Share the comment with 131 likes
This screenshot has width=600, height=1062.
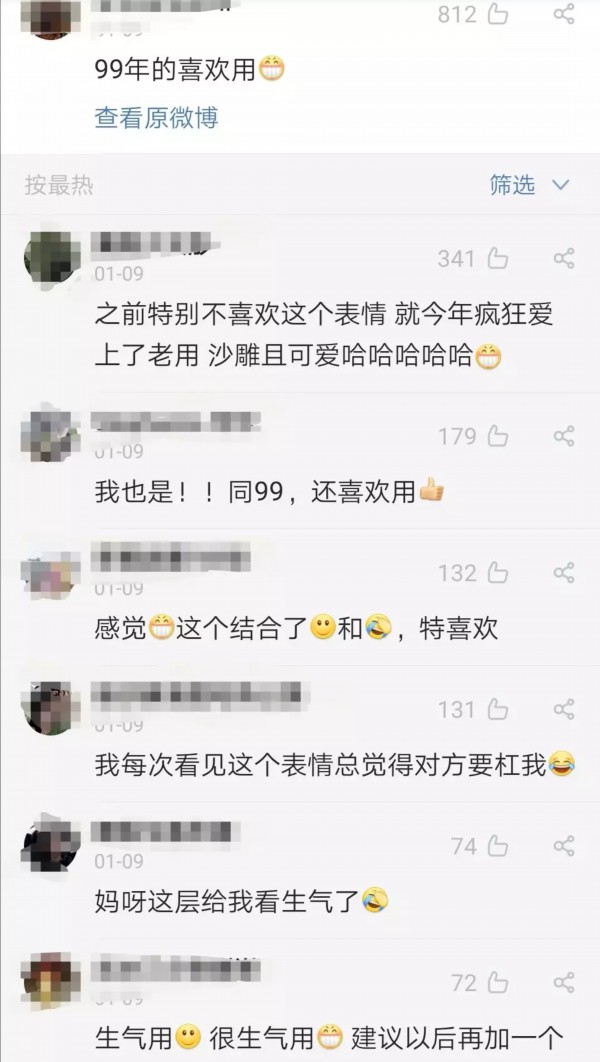tap(564, 710)
